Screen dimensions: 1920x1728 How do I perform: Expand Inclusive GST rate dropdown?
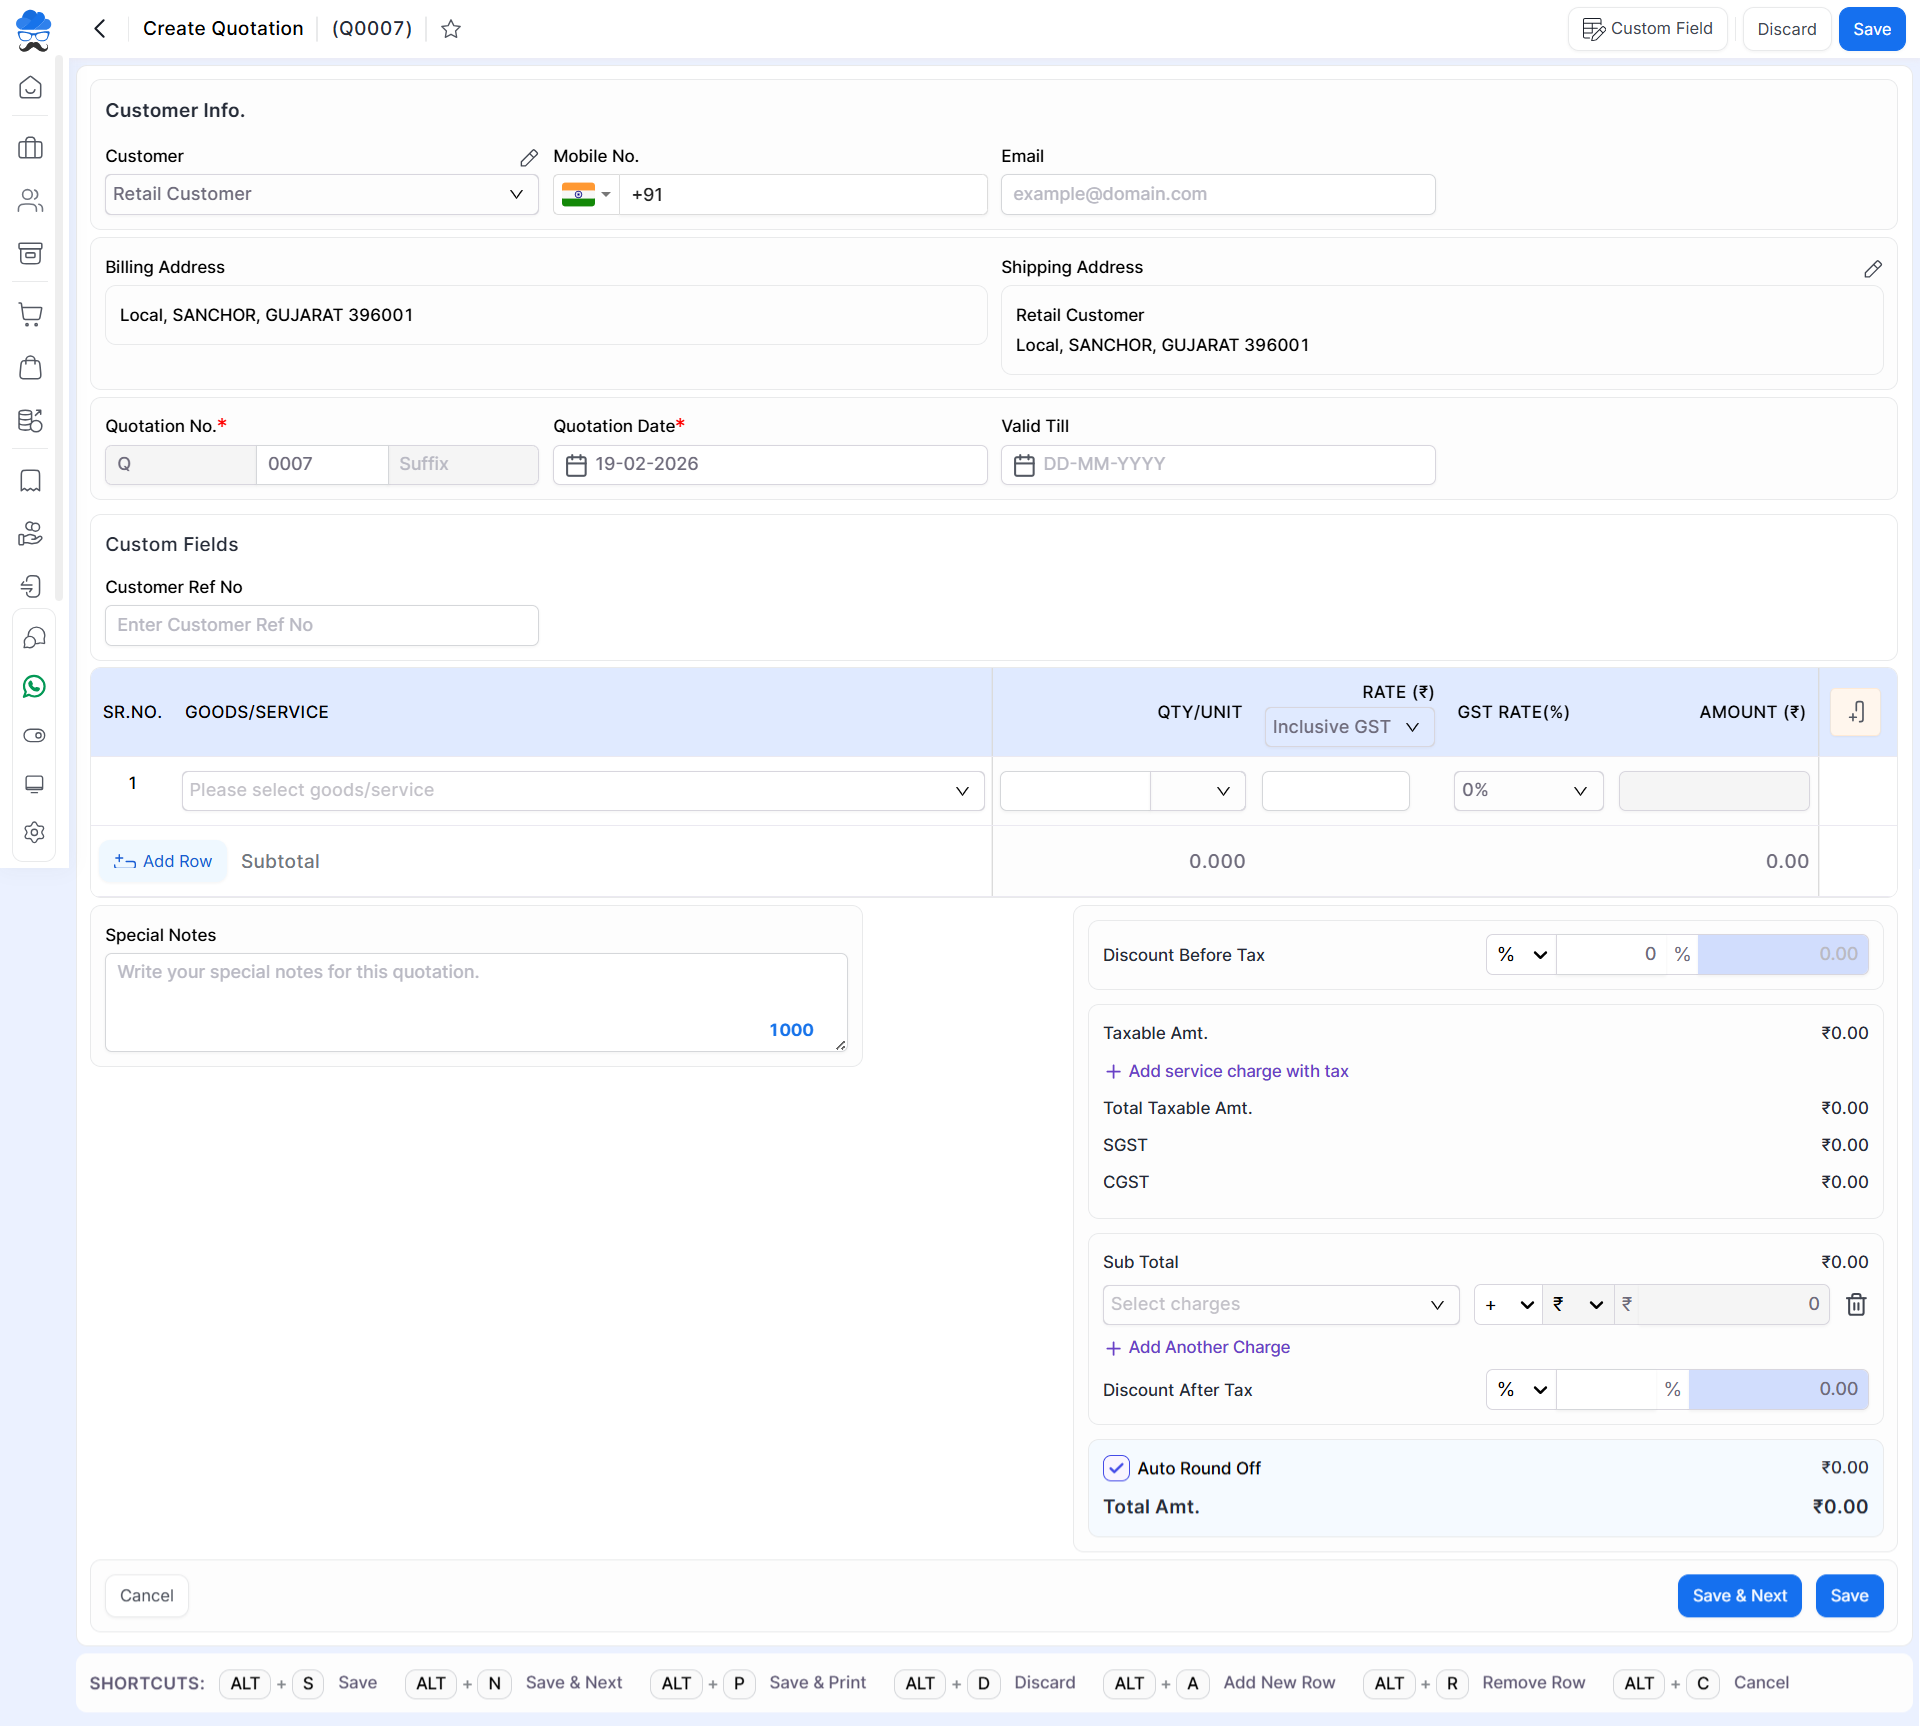(1348, 727)
